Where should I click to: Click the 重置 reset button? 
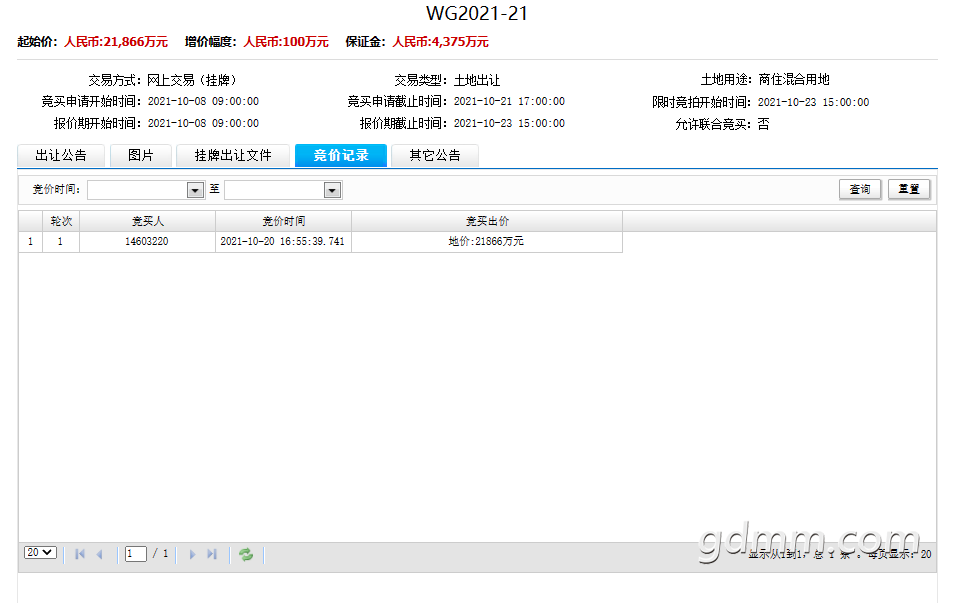[x=909, y=189]
